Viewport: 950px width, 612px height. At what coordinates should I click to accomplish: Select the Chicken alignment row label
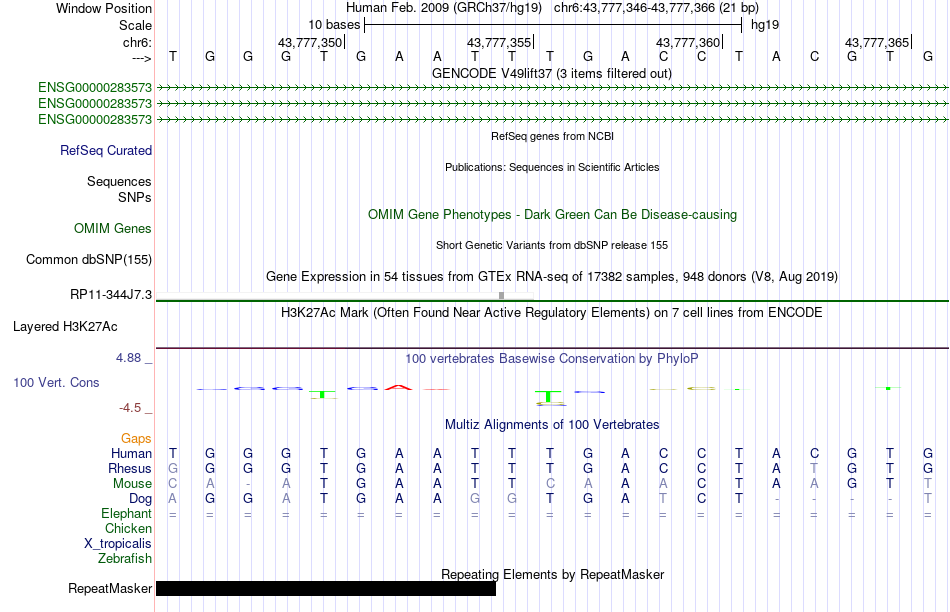(128, 528)
